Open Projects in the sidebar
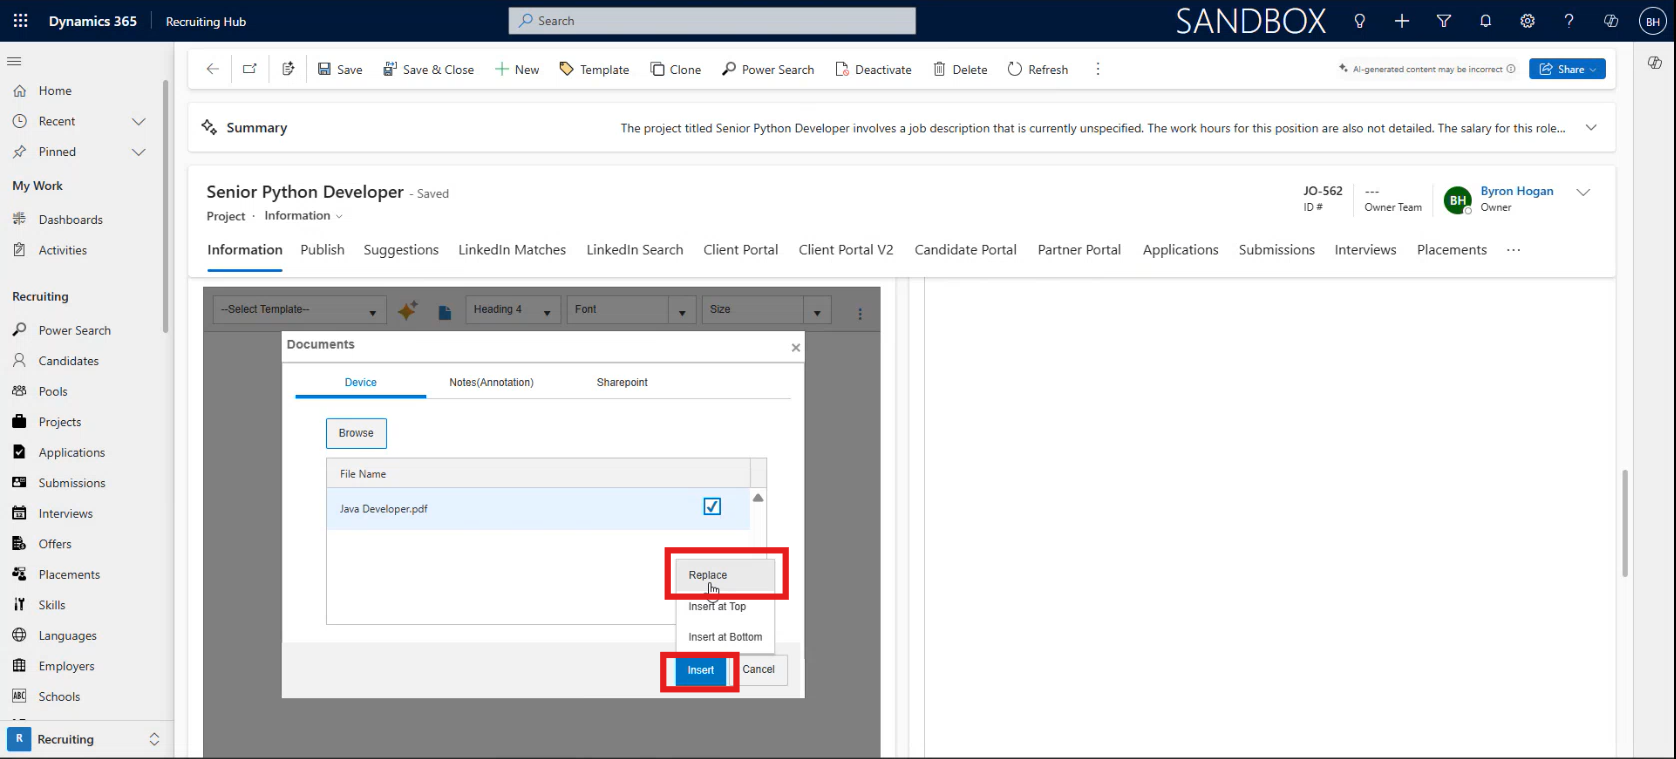This screenshot has width=1676, height=759. pyautogui.click(x=60, y=422)
